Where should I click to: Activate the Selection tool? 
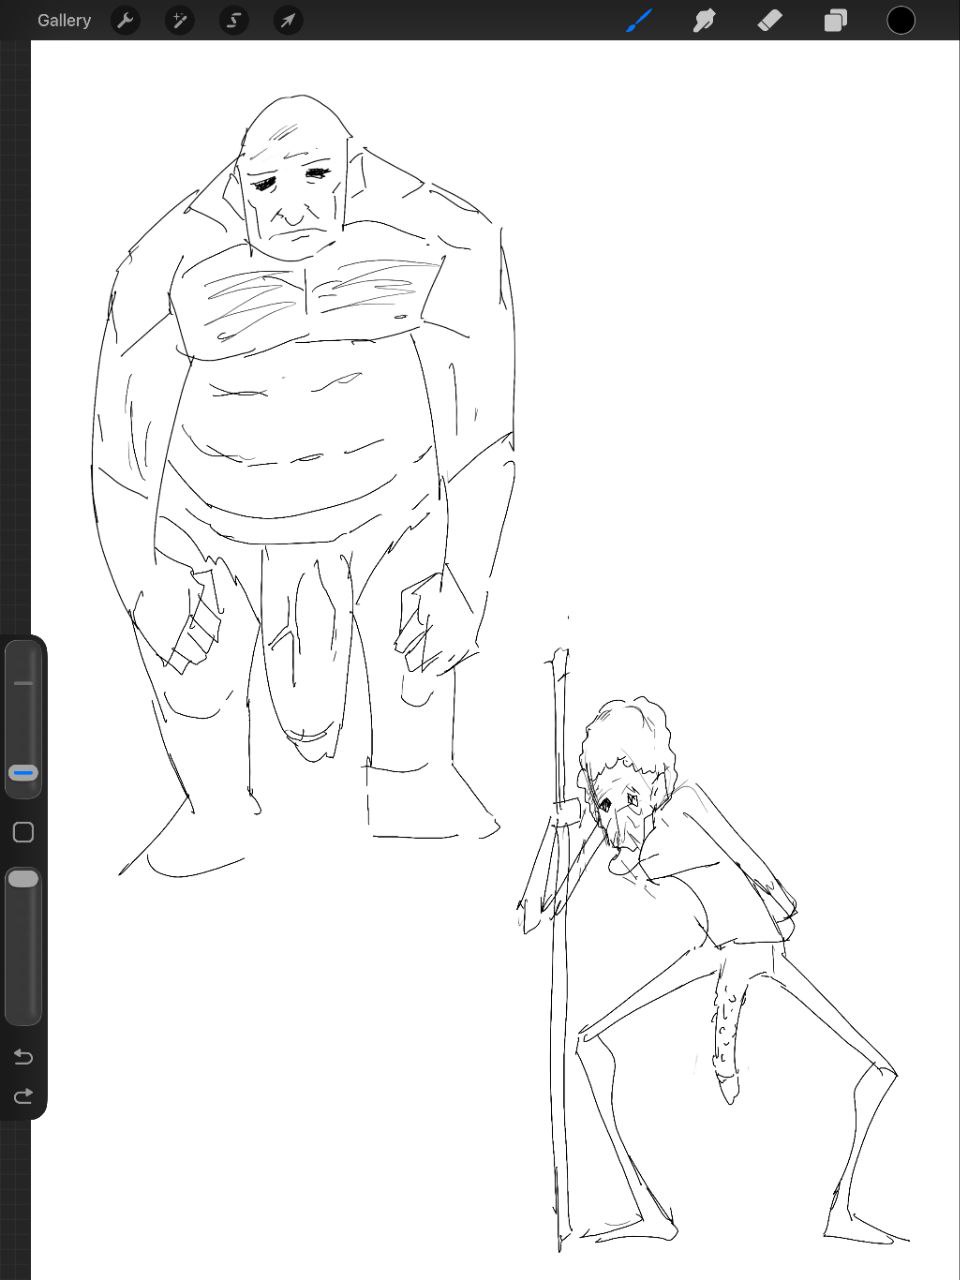pyautogui.click(x=234, y=20)
